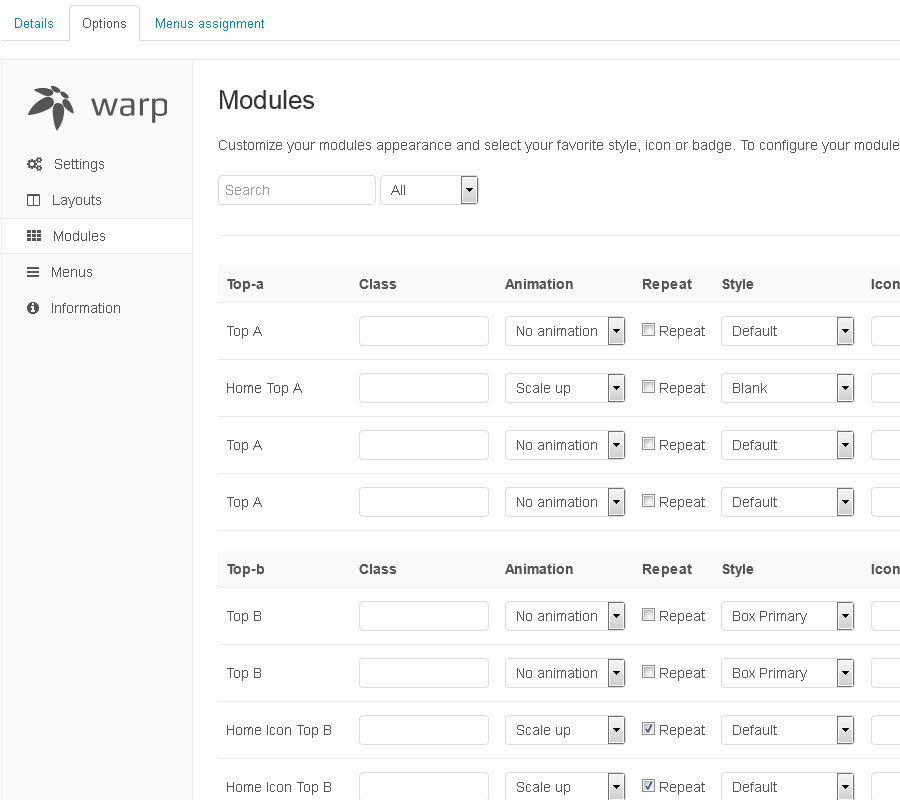The image size is (900, 800).
Task: Click the Menus hamburger icon in sidebar
Action: tap(33, 272)
